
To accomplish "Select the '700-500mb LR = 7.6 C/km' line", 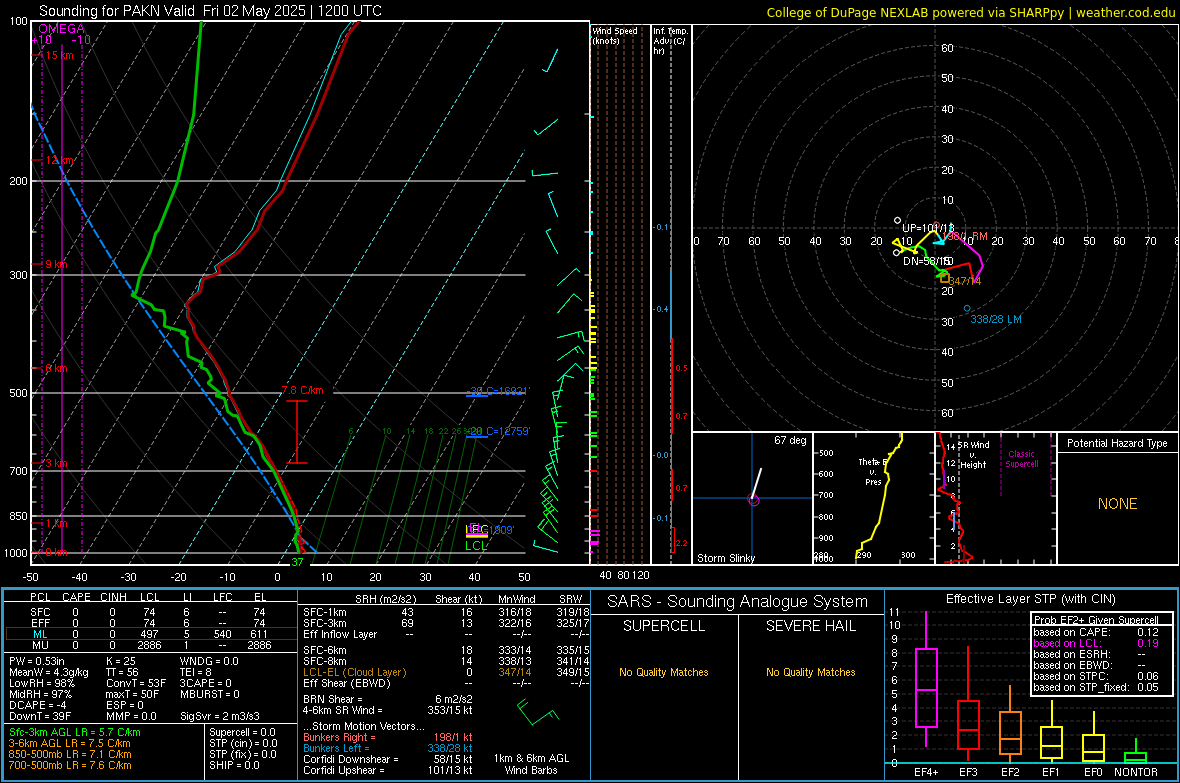I will [x=70, y=765].
